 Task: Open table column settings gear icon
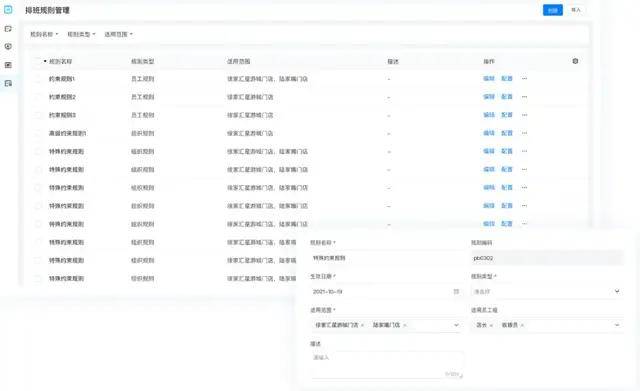click(x=575, y=61)
